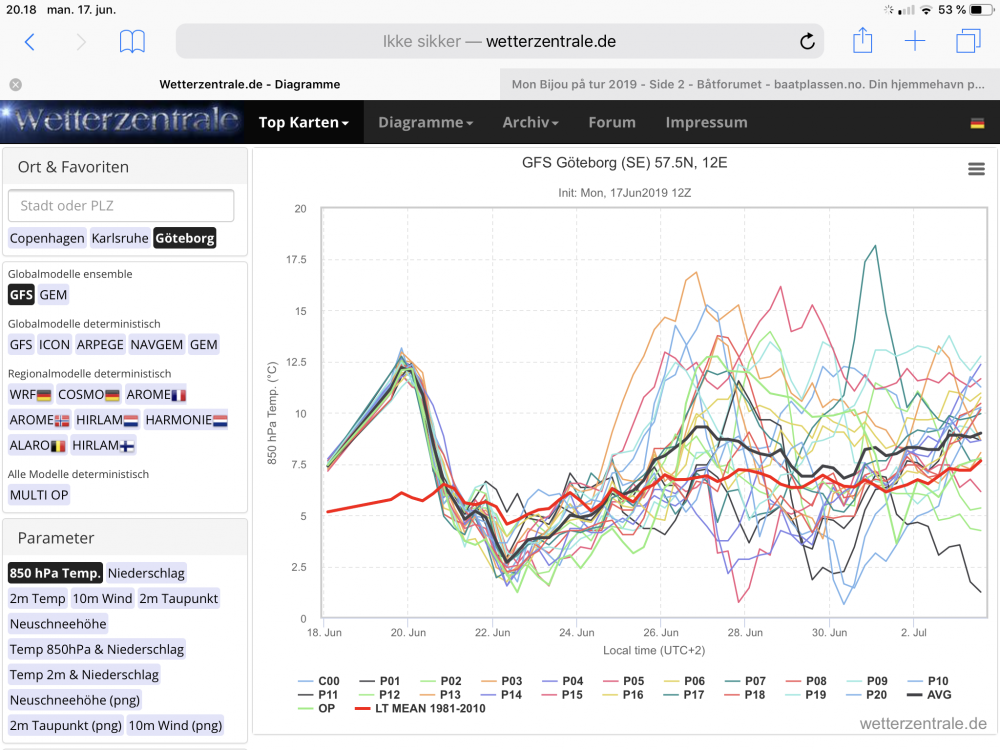Toggle P01 series in chart legend
The image size is (1000, 750).
380,681
